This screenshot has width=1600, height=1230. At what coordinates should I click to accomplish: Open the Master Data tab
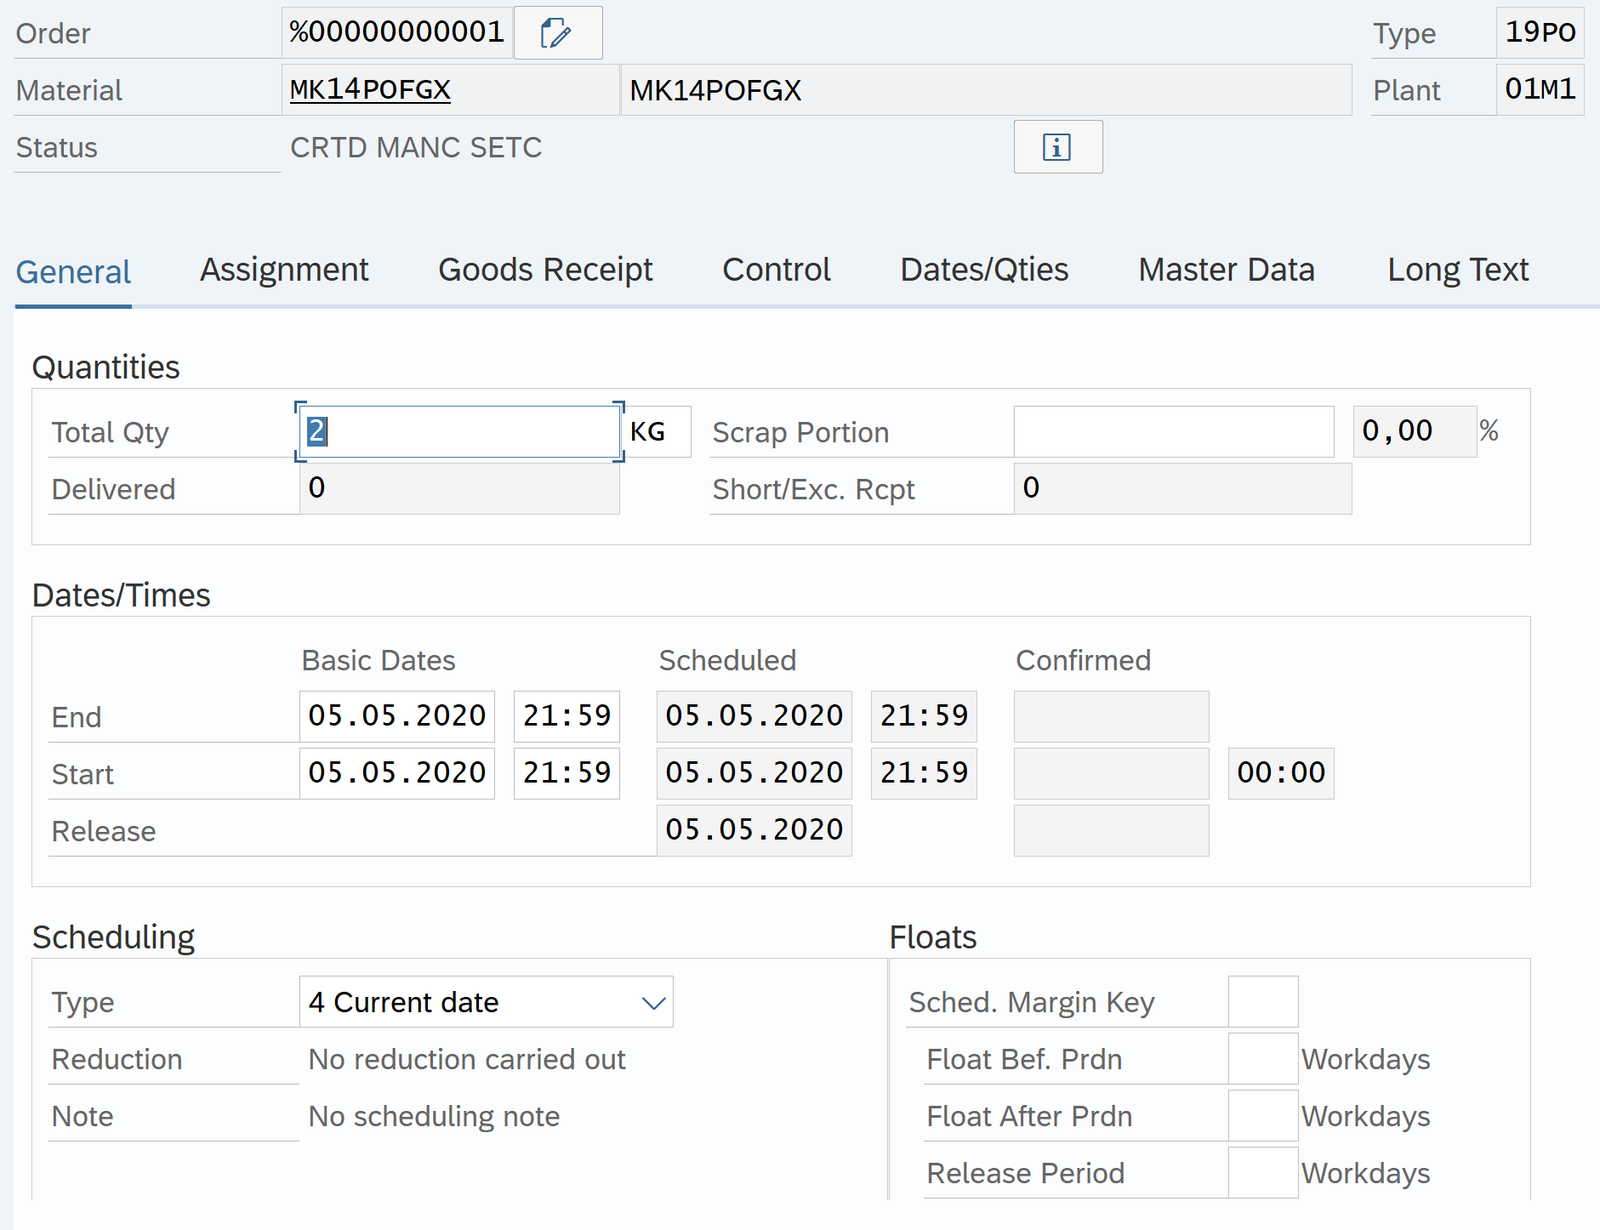click(x=1226, y=270)
